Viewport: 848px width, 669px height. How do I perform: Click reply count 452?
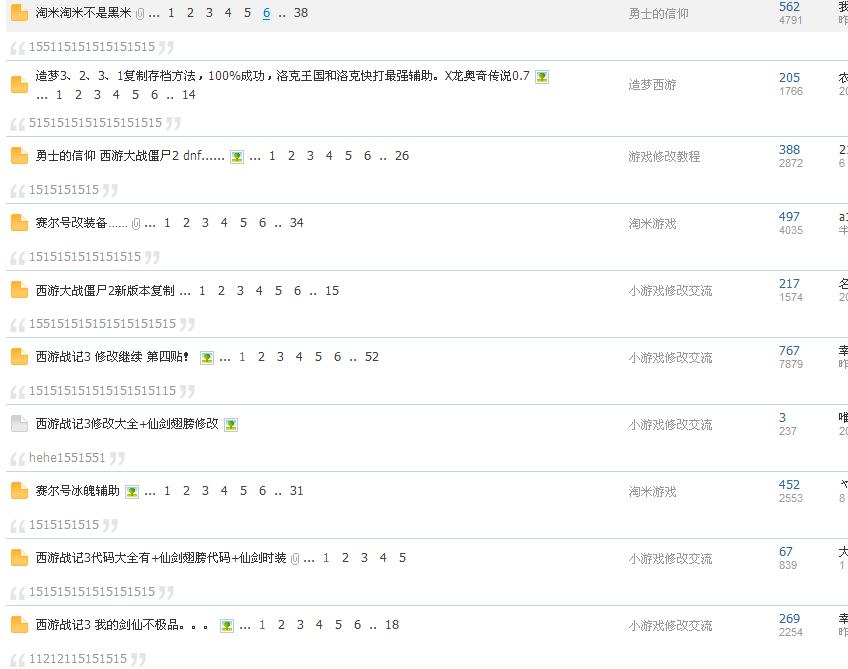(x=789, y=485)
